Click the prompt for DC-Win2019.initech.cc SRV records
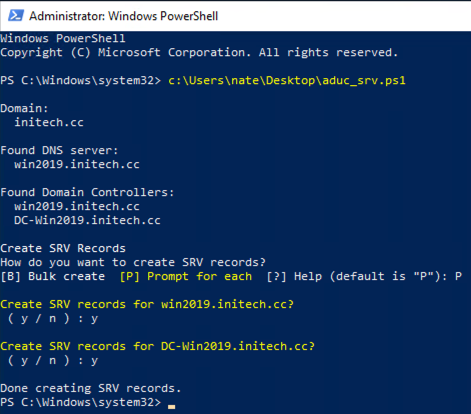 point(157,346)
